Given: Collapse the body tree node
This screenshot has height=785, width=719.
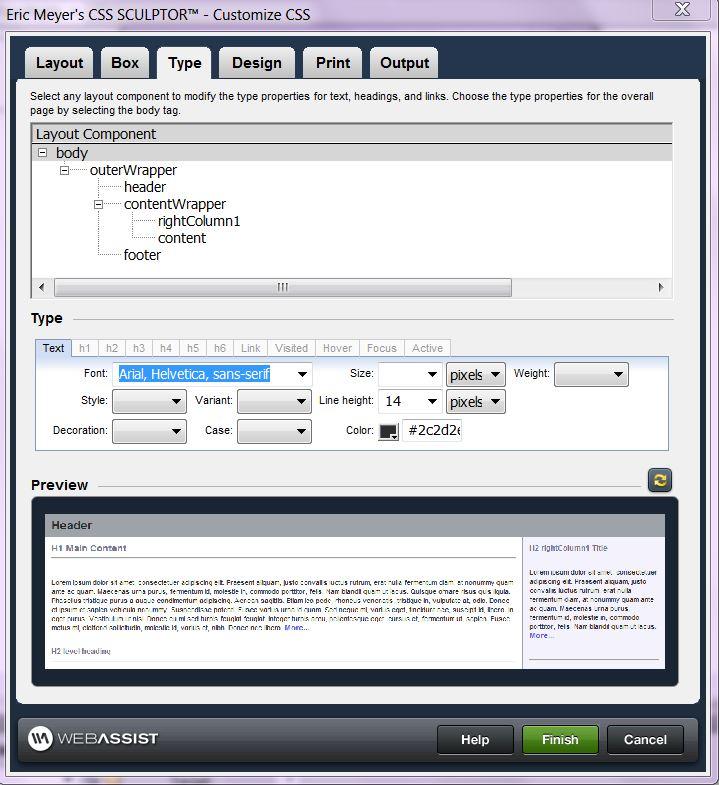Looking at the screenshot, I should (43, 153).
